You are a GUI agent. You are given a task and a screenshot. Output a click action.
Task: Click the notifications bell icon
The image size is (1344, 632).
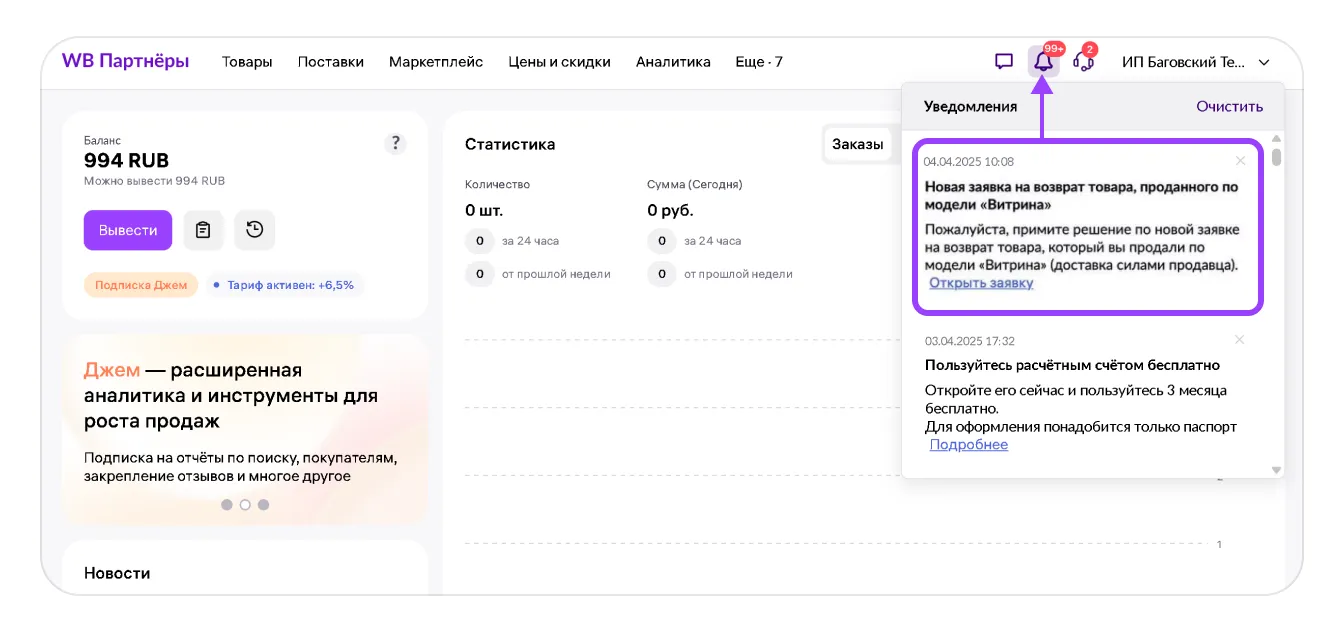pyautogui.click(x=1043, y=62)
